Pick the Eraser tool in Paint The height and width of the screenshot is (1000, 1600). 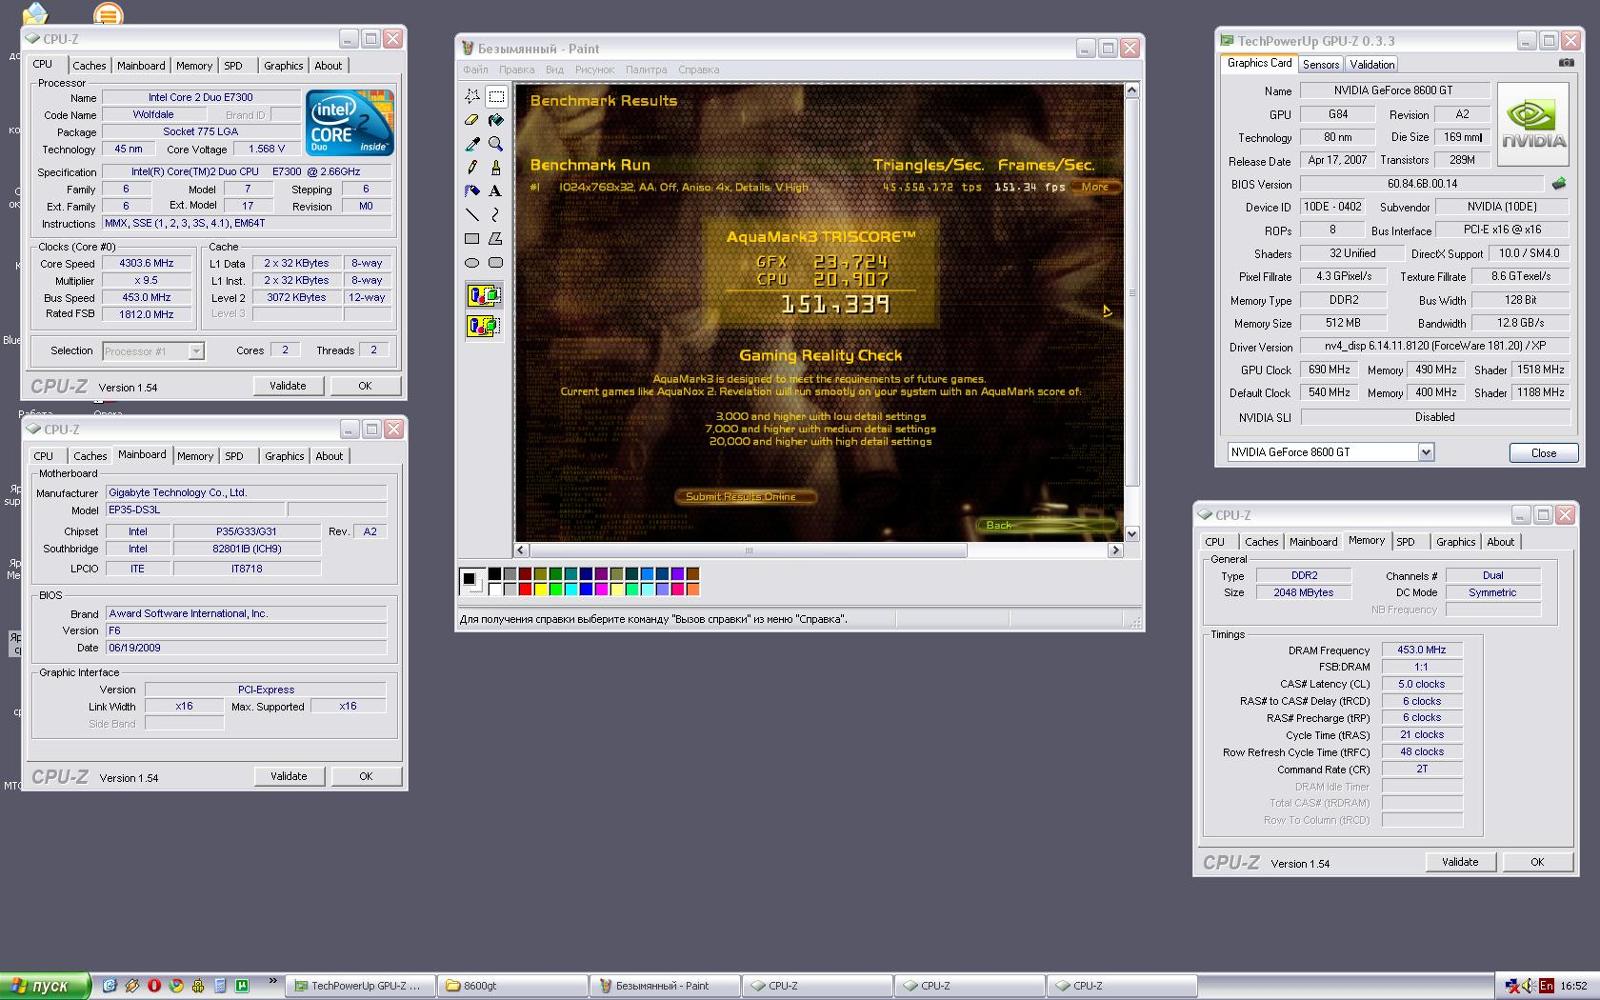point(472,120)
